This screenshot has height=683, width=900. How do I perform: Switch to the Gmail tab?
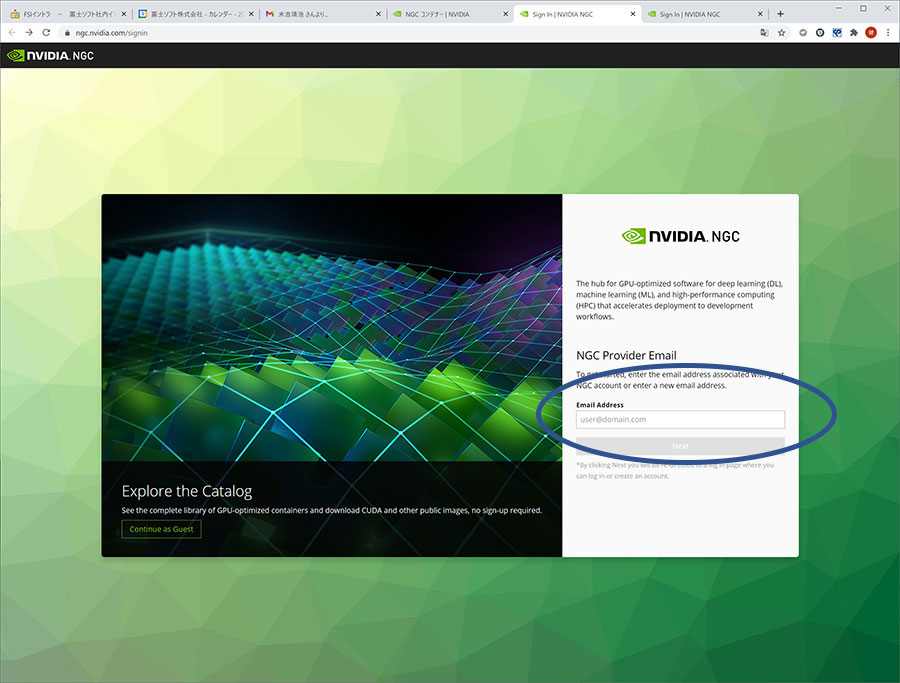click(x=323, y=14)
